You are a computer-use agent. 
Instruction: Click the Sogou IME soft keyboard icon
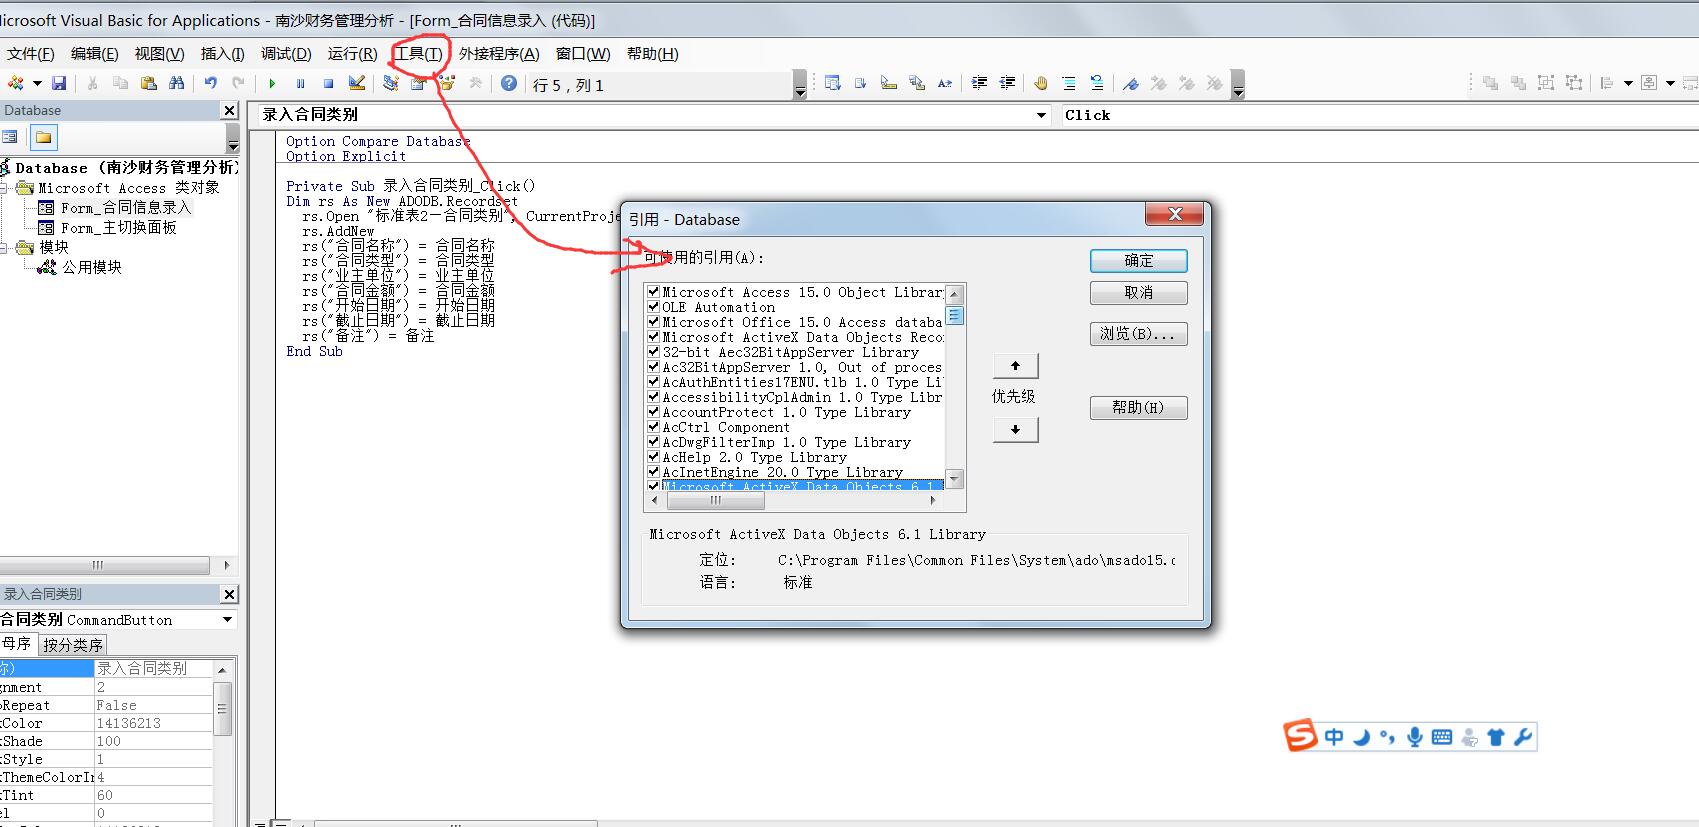(1441, 737)
